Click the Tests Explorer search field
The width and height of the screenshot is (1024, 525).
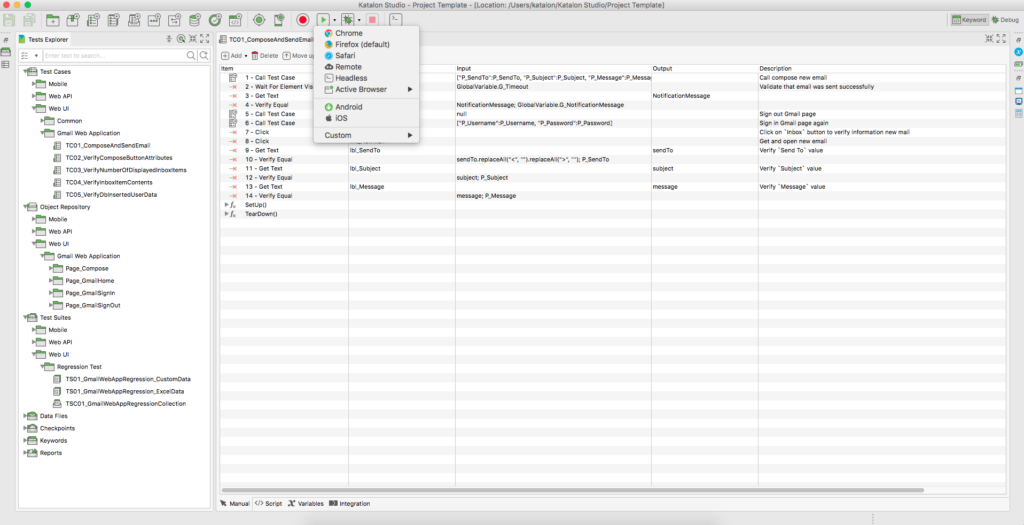(x=114, y=56)
